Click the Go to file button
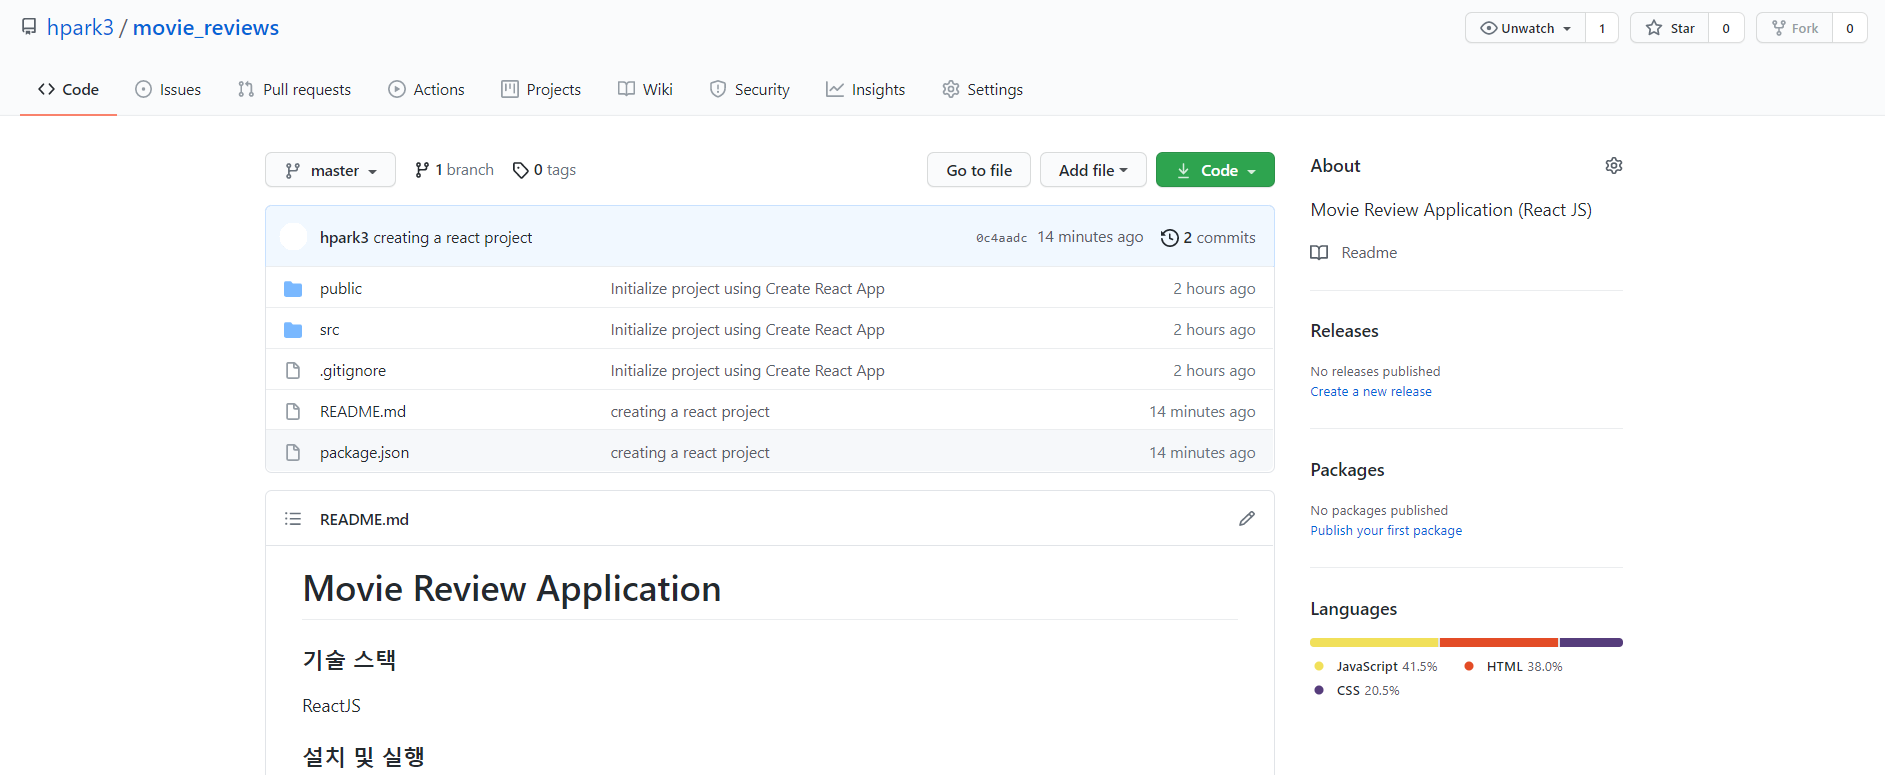This screenshot has width=1885, height=775. click(979, 170)
